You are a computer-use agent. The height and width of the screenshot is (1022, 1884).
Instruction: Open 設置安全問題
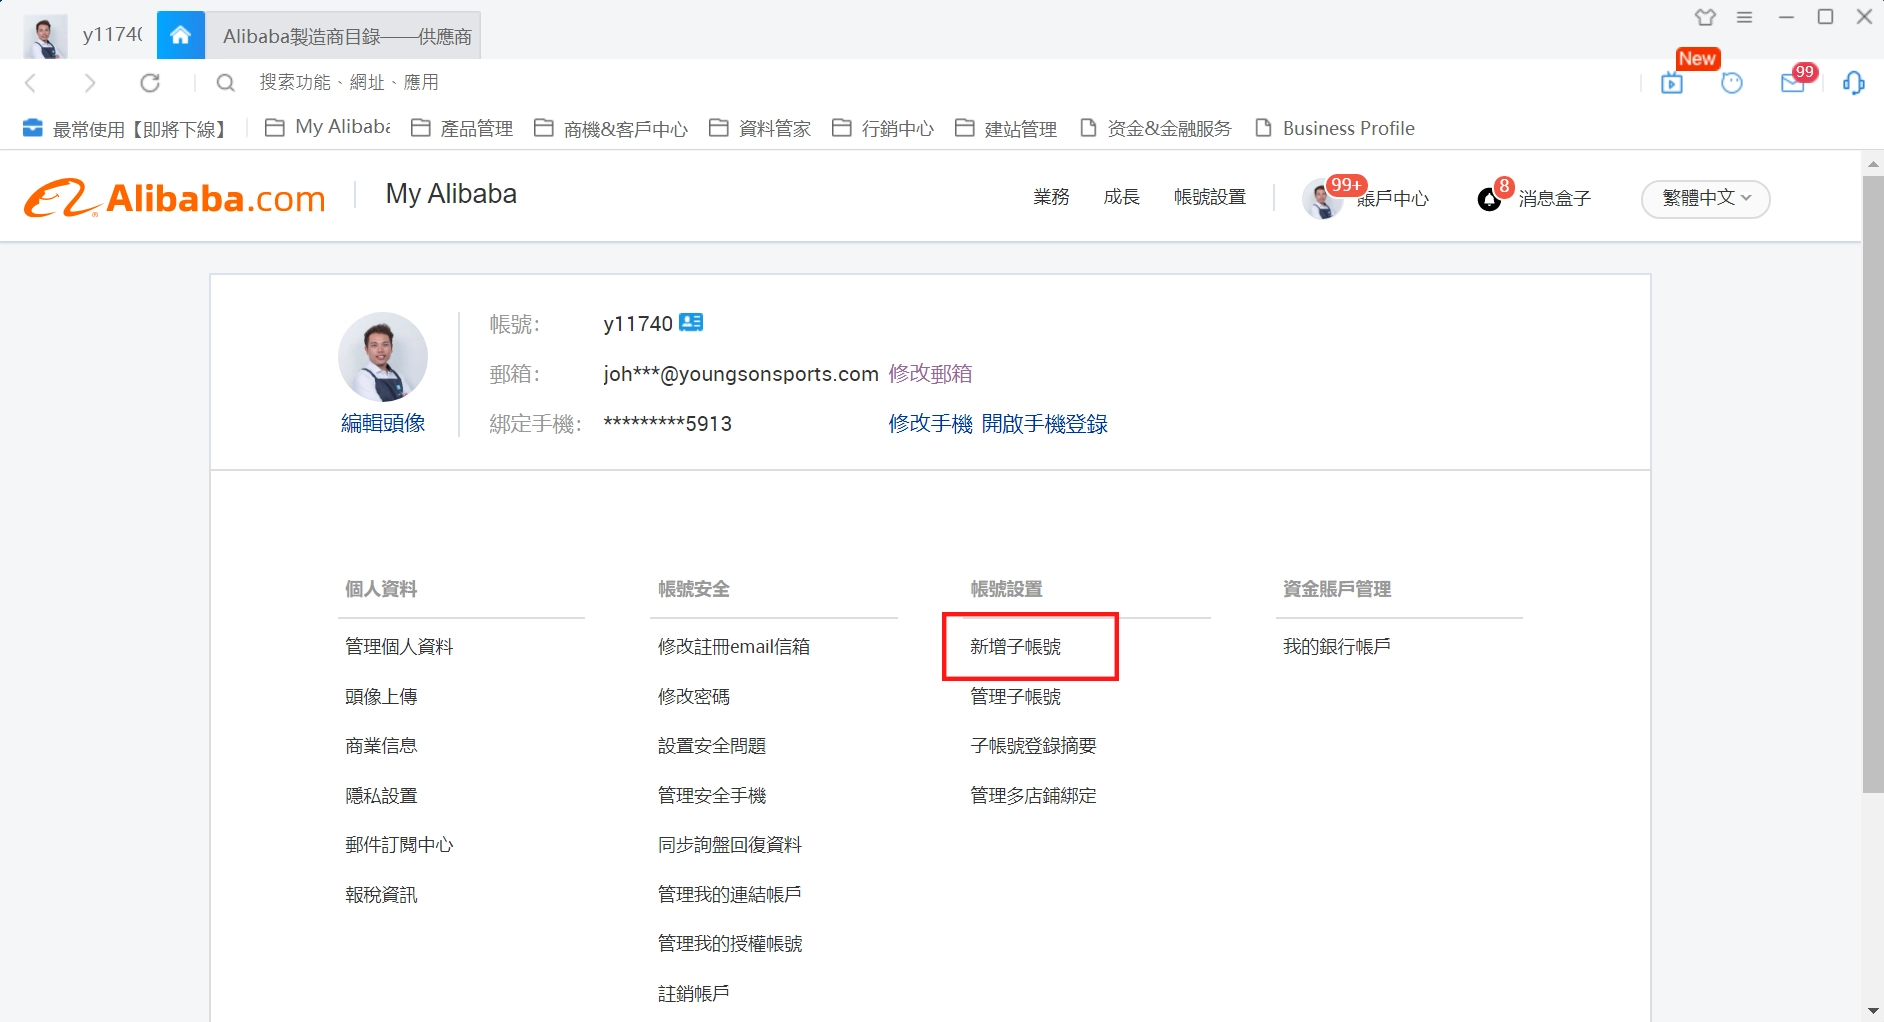[712, 745]
